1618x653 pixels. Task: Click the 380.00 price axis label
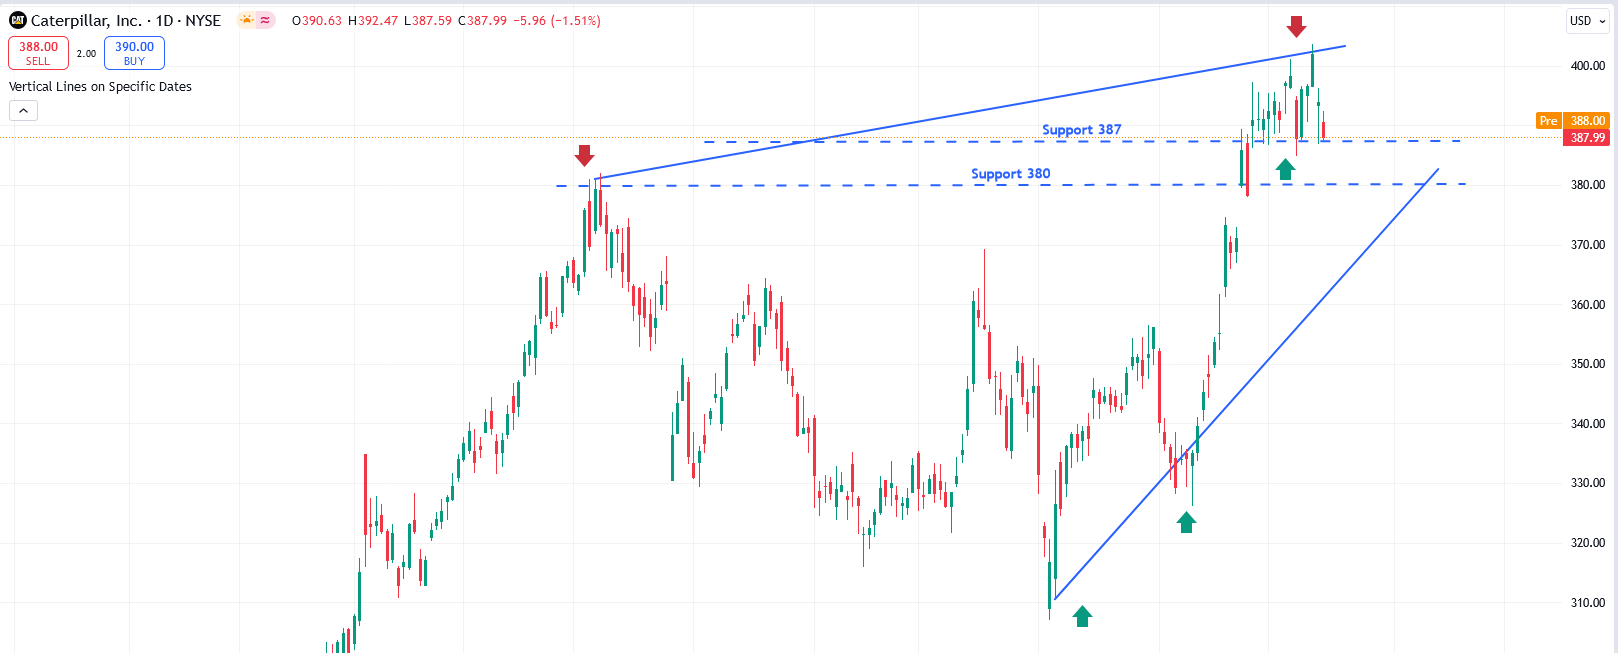coord(1588,185)
